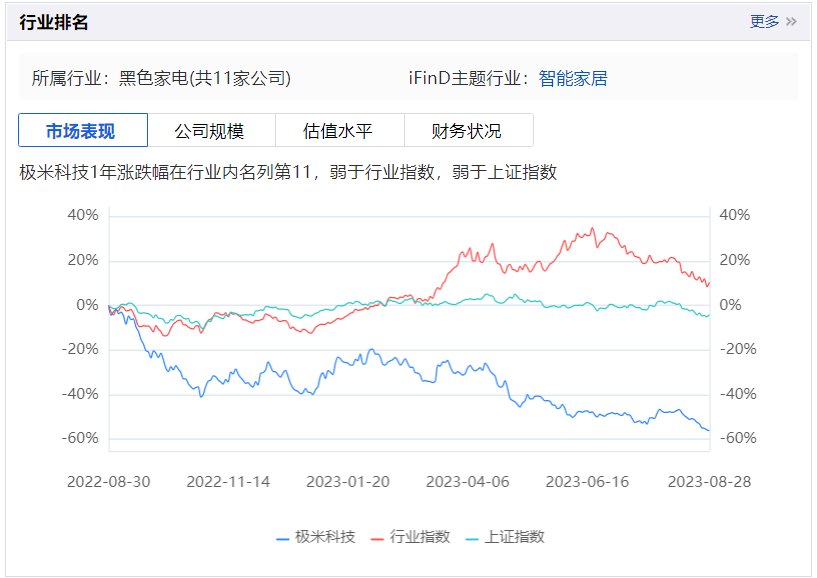Click the 2022-08-30 start date label
This screenshot has width=817, height=578.
pyautogui.click(x=109, y=481)
